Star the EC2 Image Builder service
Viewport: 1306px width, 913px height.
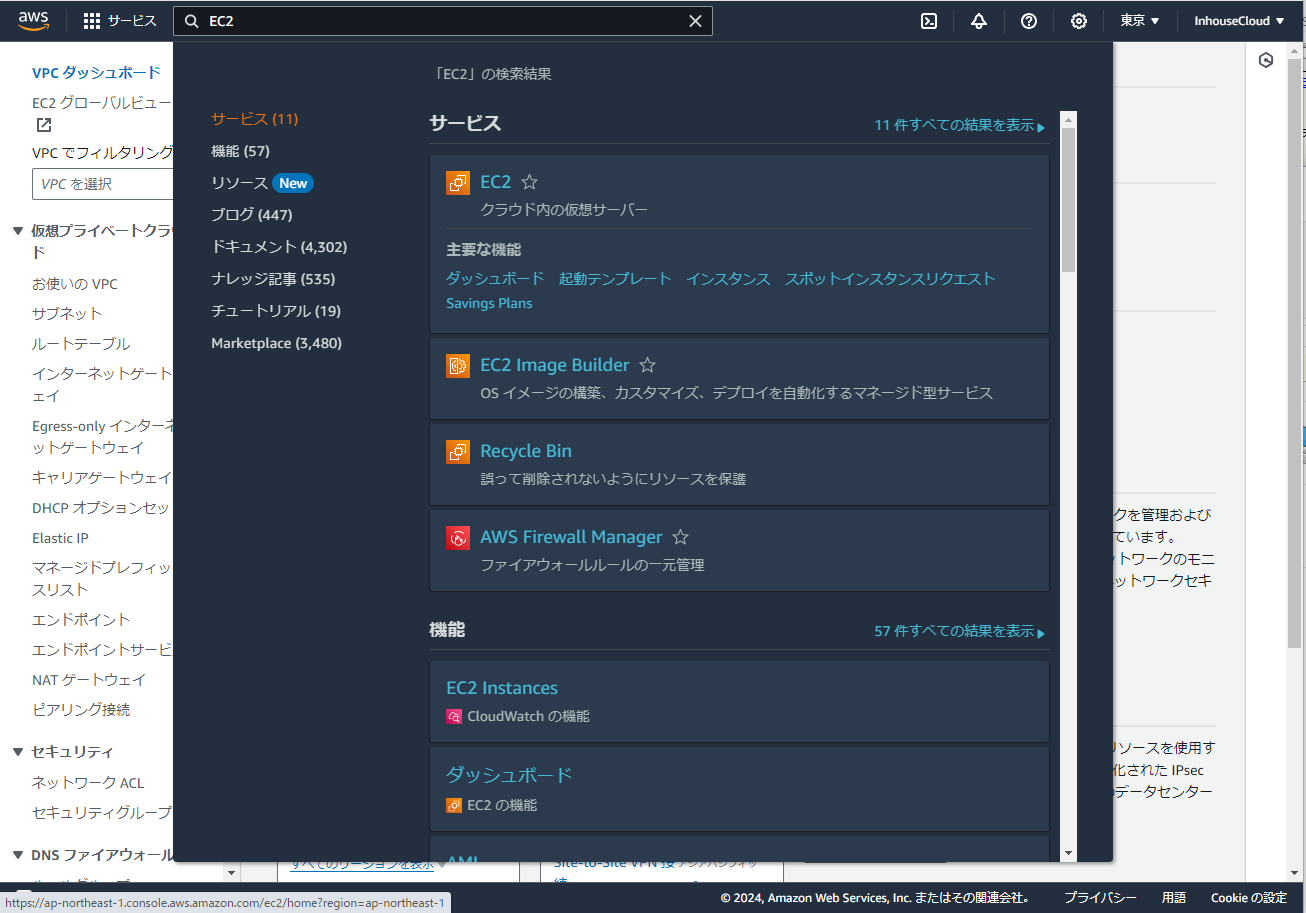coord(647,366)
